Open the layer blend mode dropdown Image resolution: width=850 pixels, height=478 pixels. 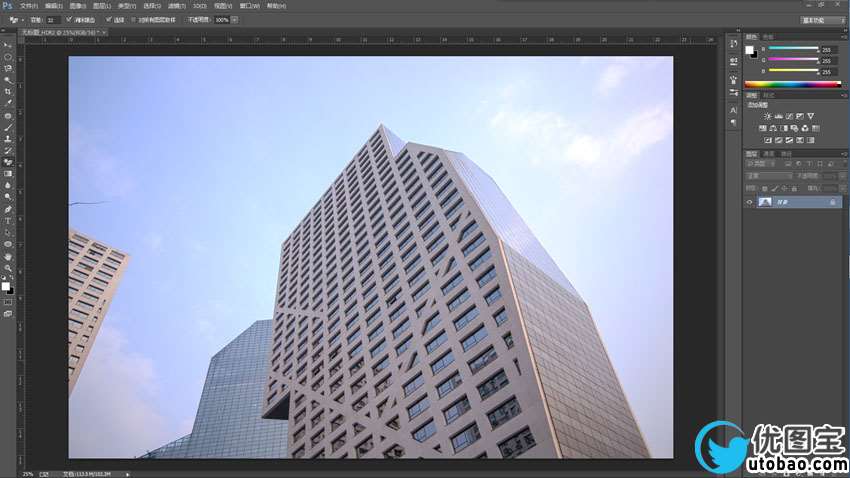[768, 176]
